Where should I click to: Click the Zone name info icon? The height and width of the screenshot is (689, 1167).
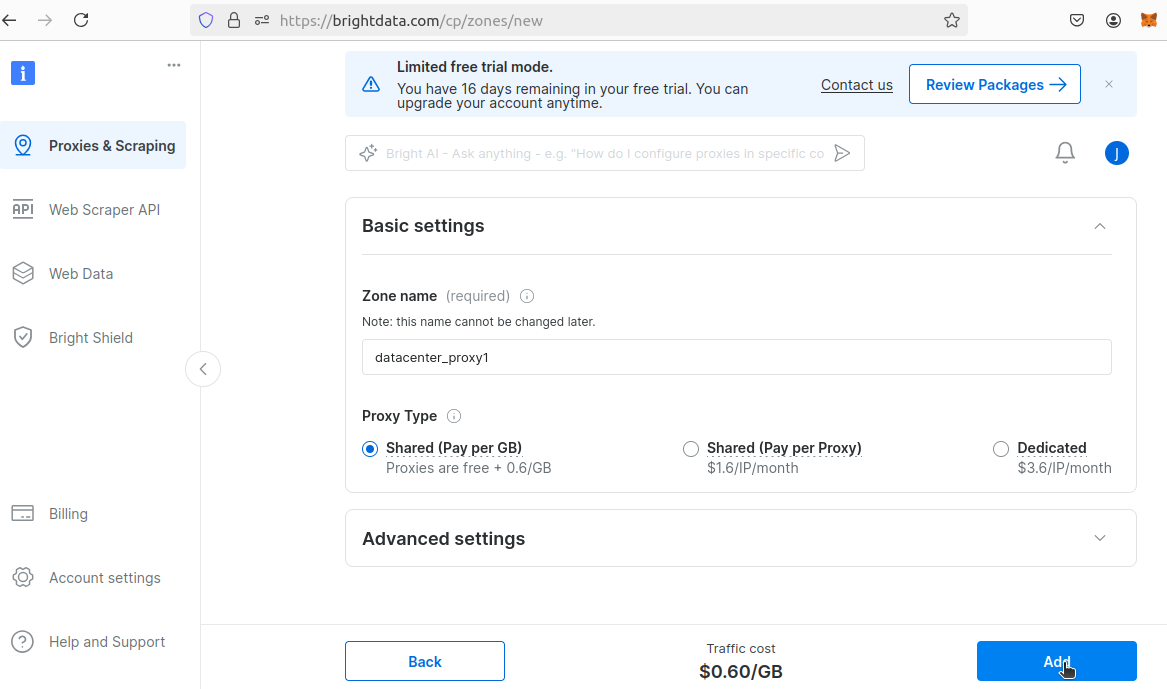[527, 296]
